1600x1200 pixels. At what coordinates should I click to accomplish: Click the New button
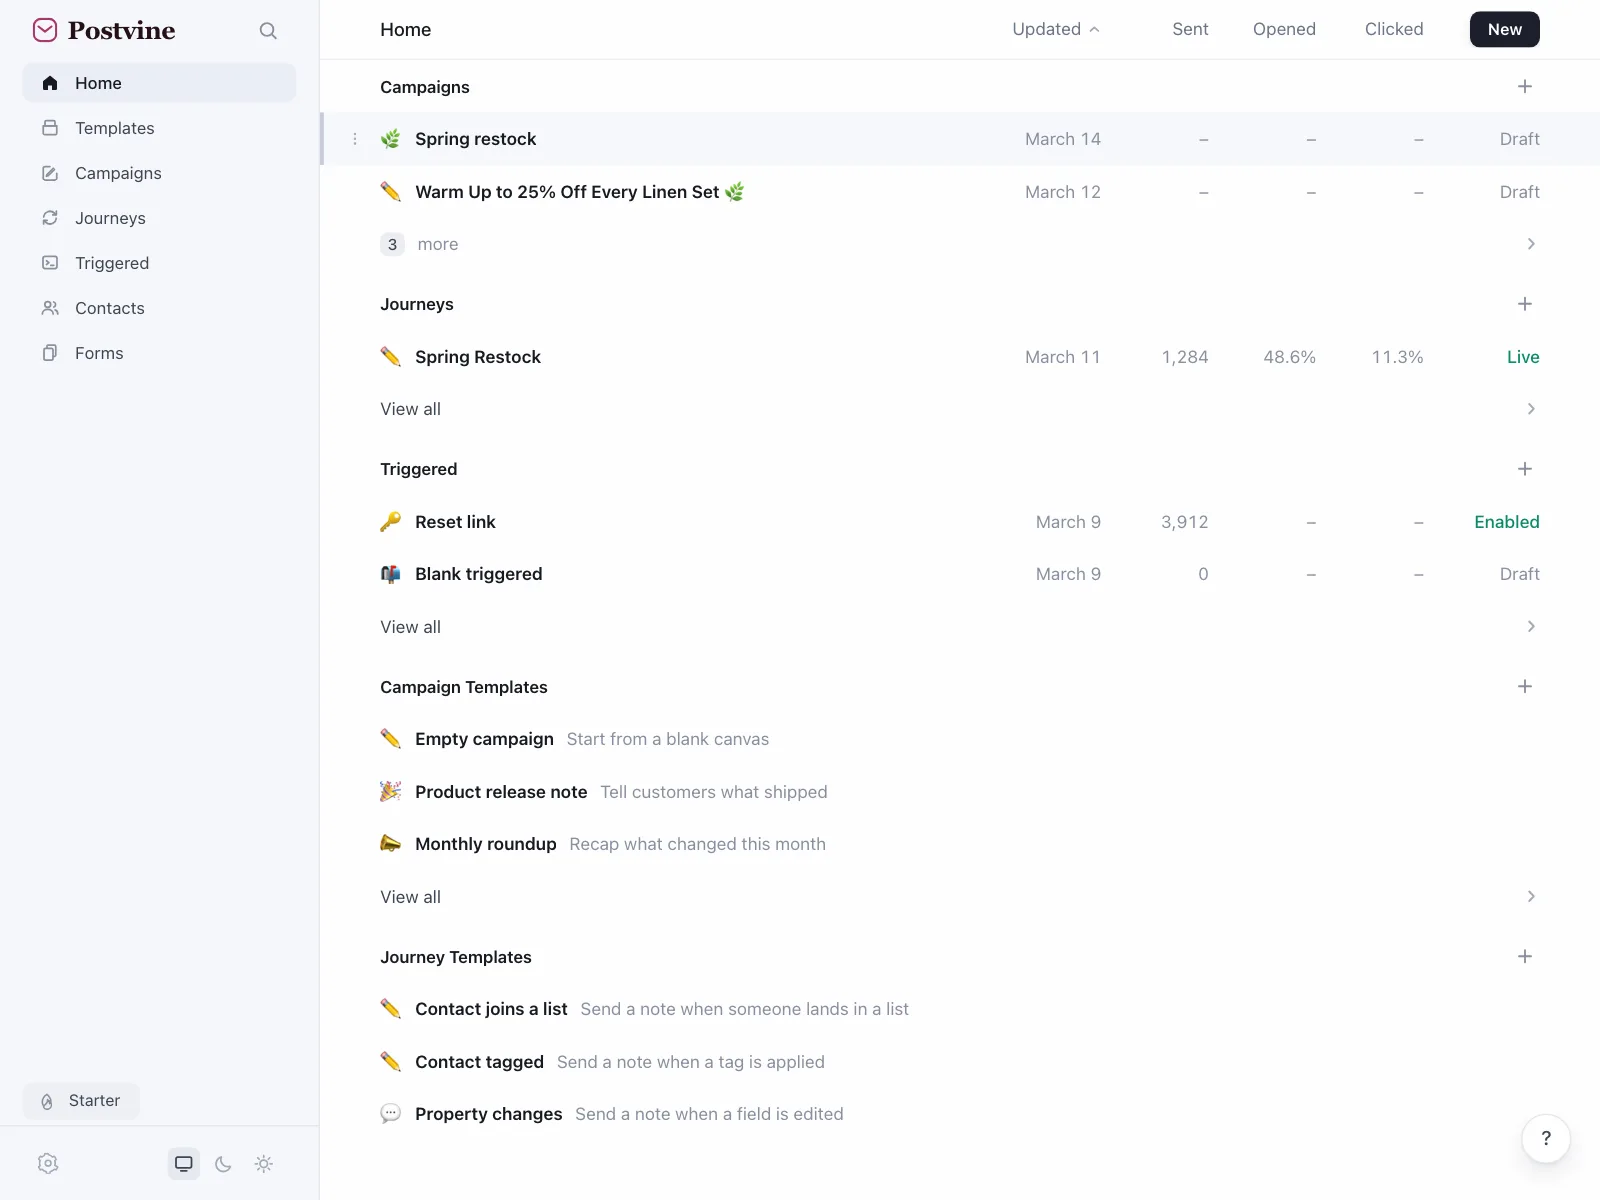(x=1505, y=29)
